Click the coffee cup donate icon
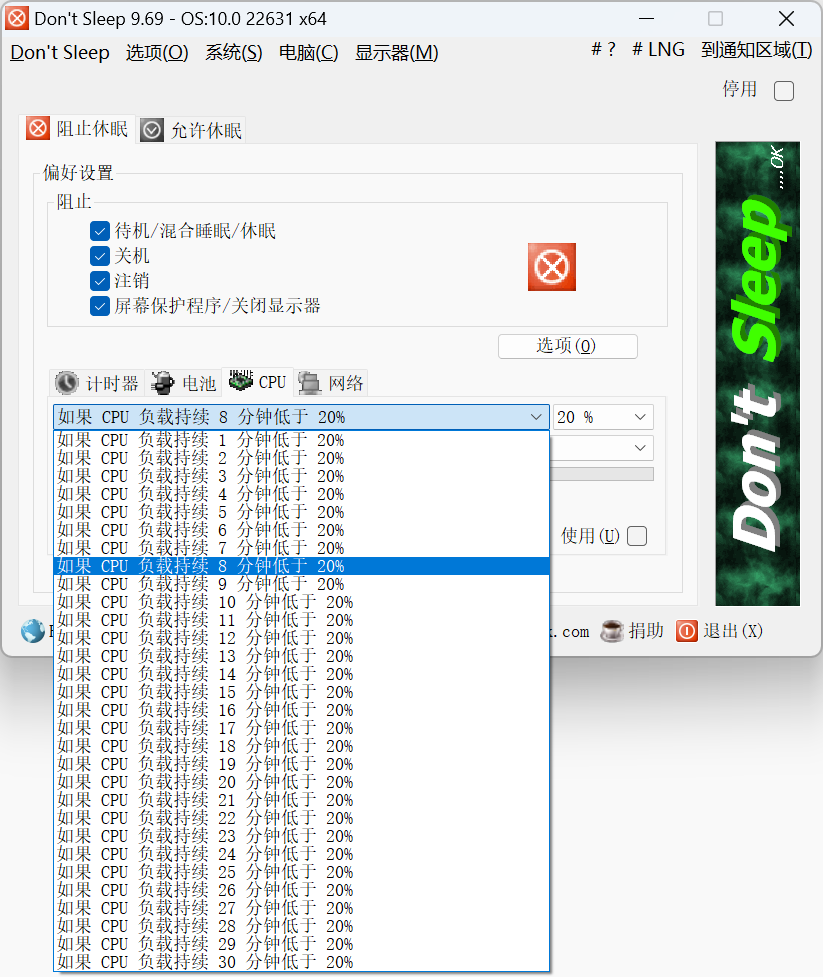This screenshot has height=977, width=823. [x=612, y=631]
